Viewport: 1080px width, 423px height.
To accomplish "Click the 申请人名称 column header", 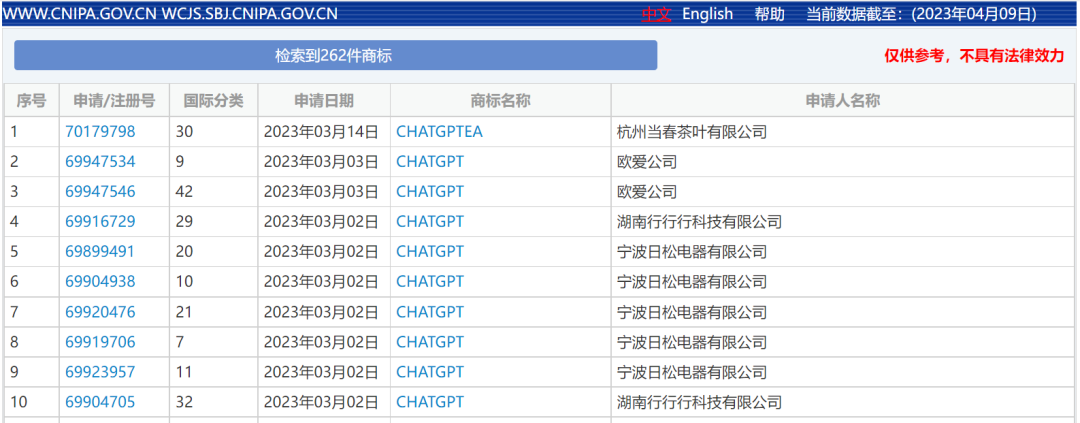I will point(843,101).
